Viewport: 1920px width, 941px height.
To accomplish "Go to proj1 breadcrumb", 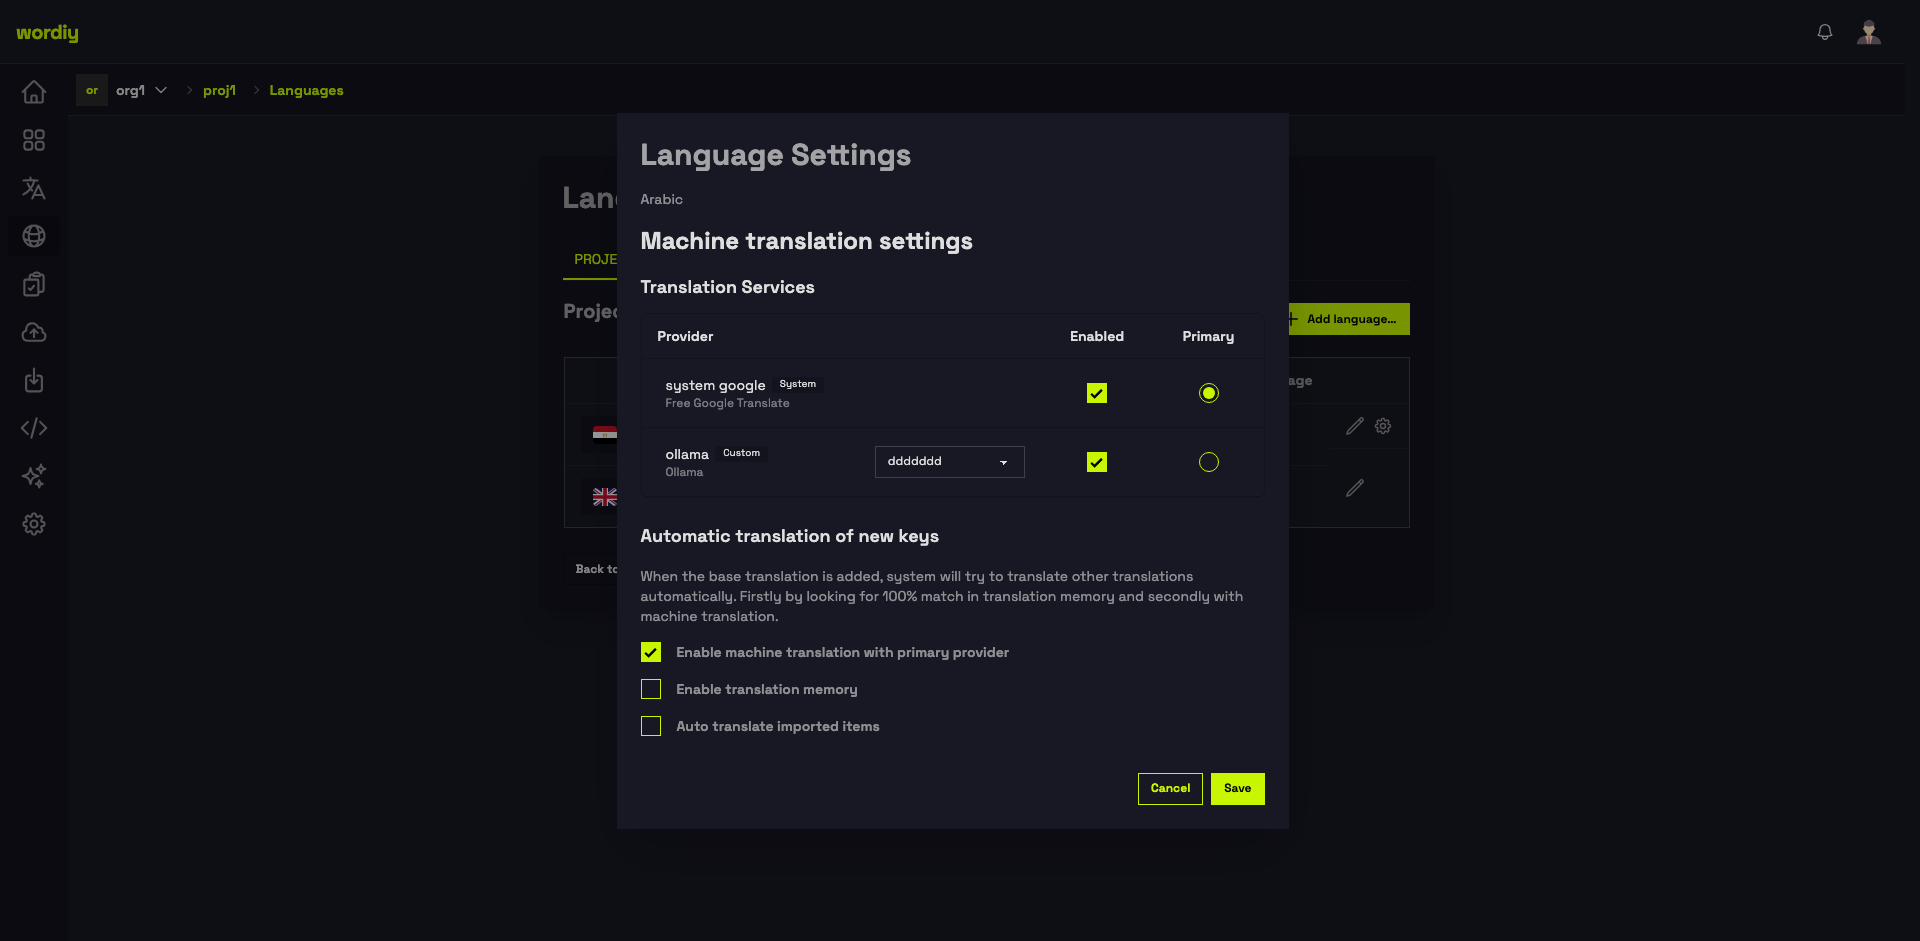I will 219,90.
